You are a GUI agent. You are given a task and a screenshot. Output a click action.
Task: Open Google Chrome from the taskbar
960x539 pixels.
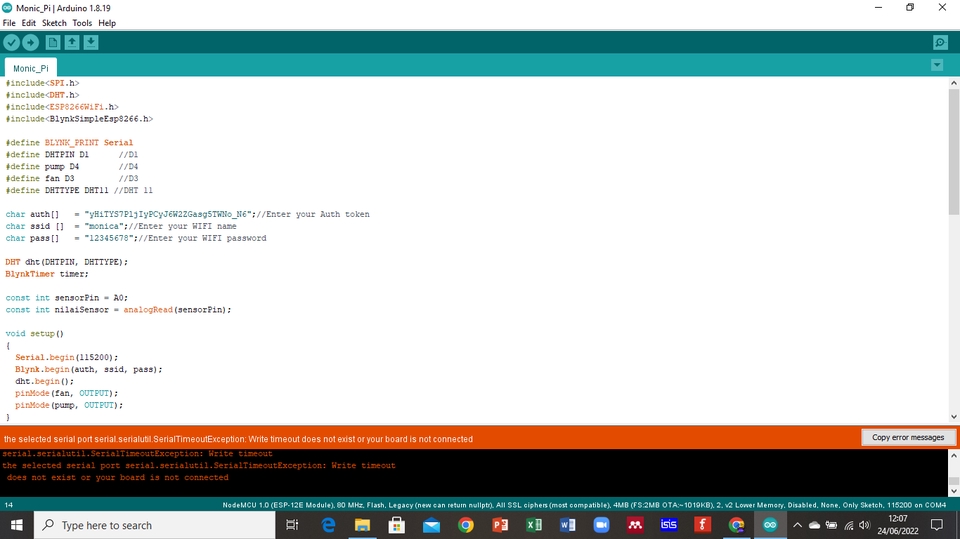point(466,525)
